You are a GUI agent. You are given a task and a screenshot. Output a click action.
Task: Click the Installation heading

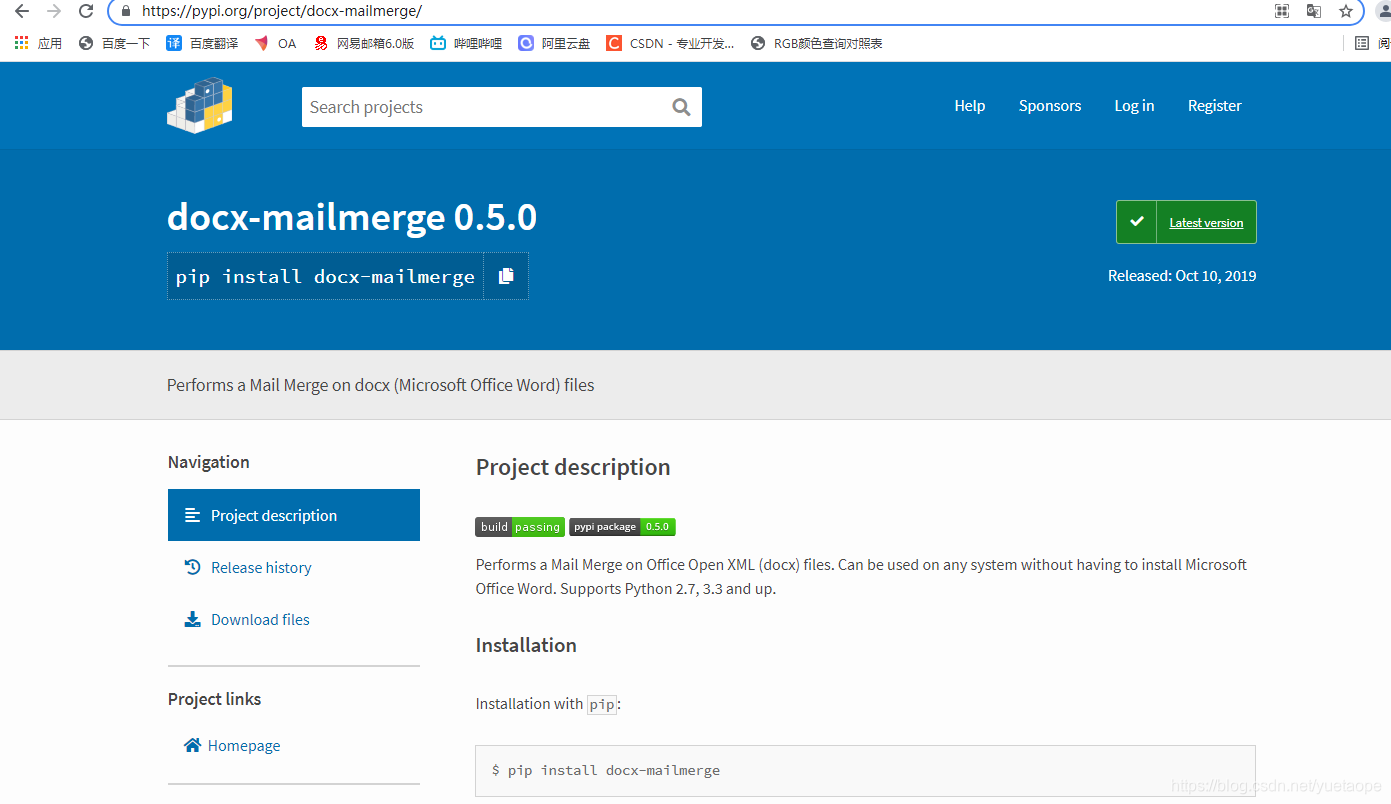526,645
